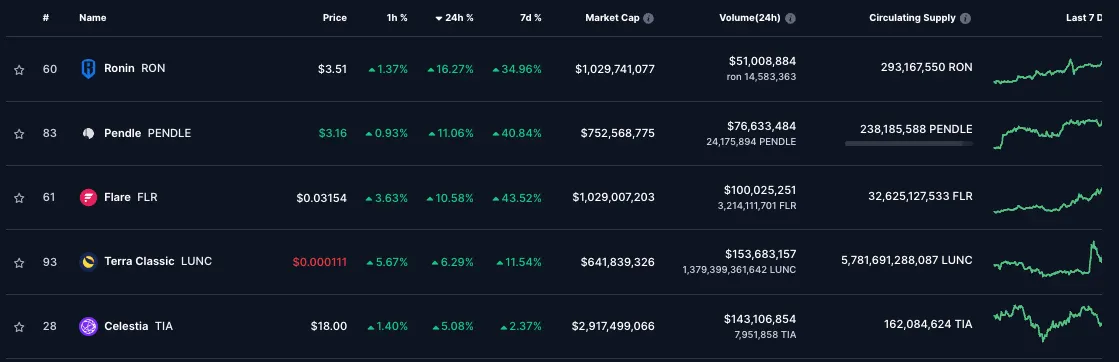
Task: Click Pendle circulating supply progress bar
Action: pos(908,144)
